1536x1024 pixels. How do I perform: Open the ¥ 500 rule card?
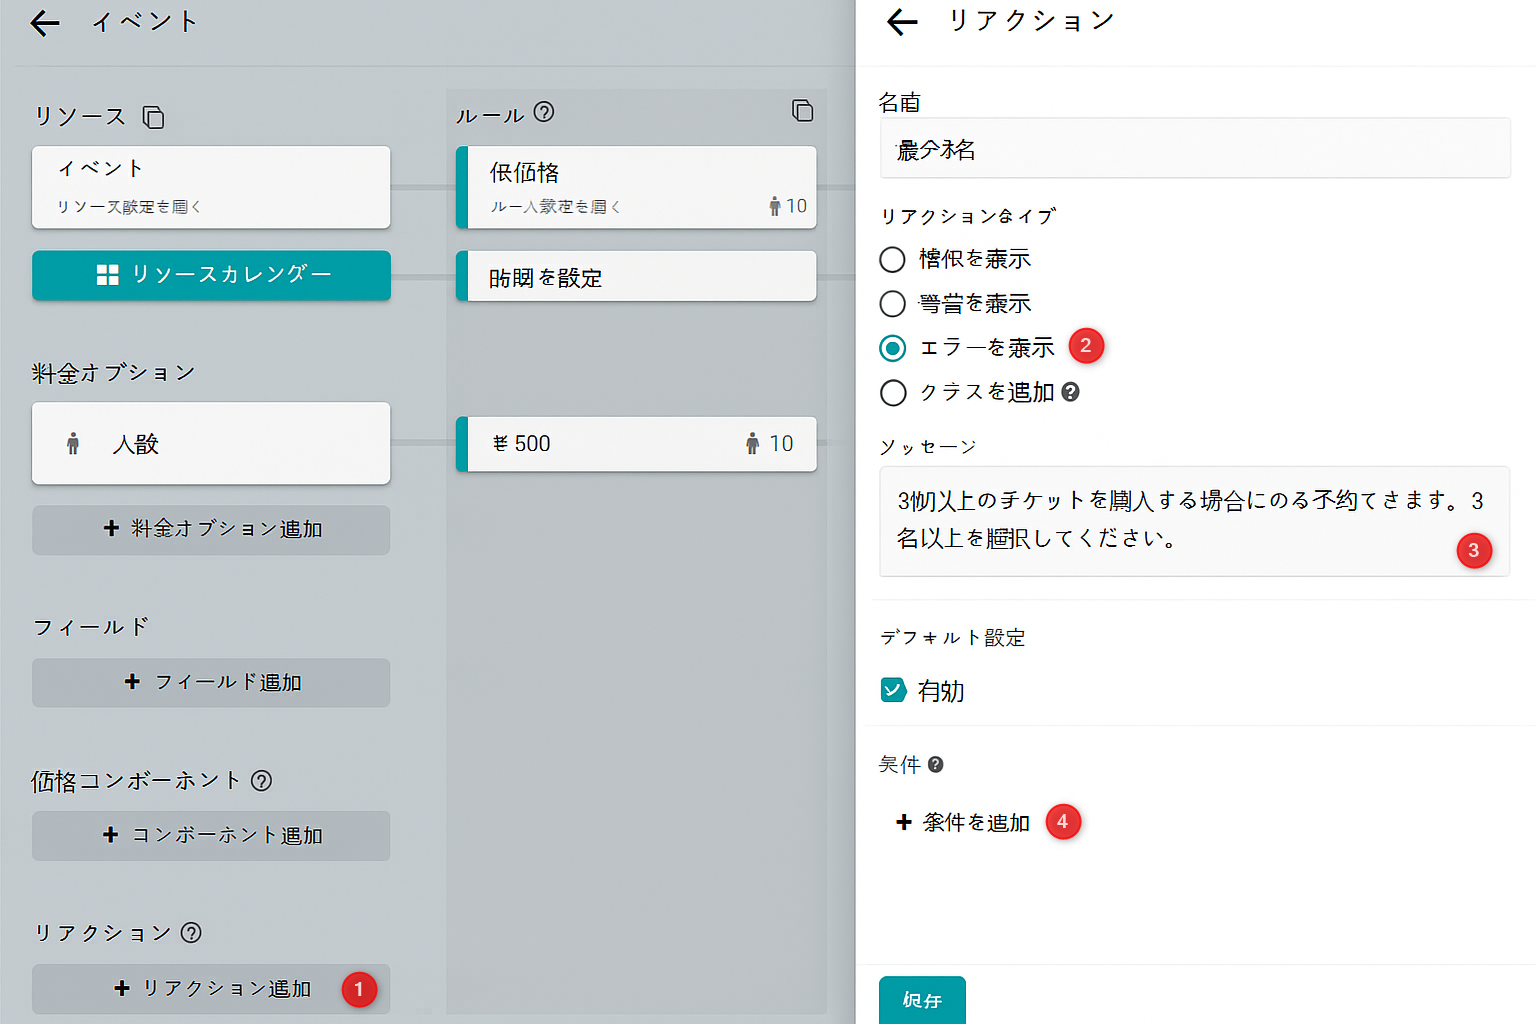point(636,444)
